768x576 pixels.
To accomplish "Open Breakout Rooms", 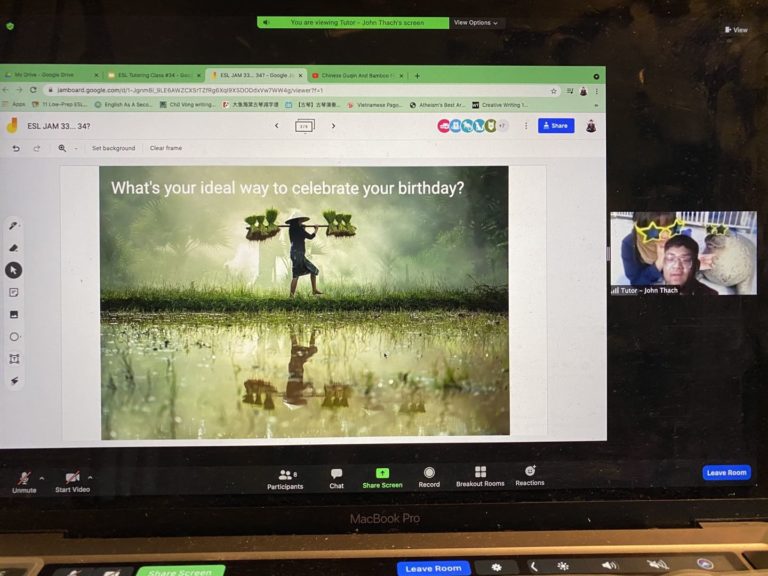I will click(480, 476).
